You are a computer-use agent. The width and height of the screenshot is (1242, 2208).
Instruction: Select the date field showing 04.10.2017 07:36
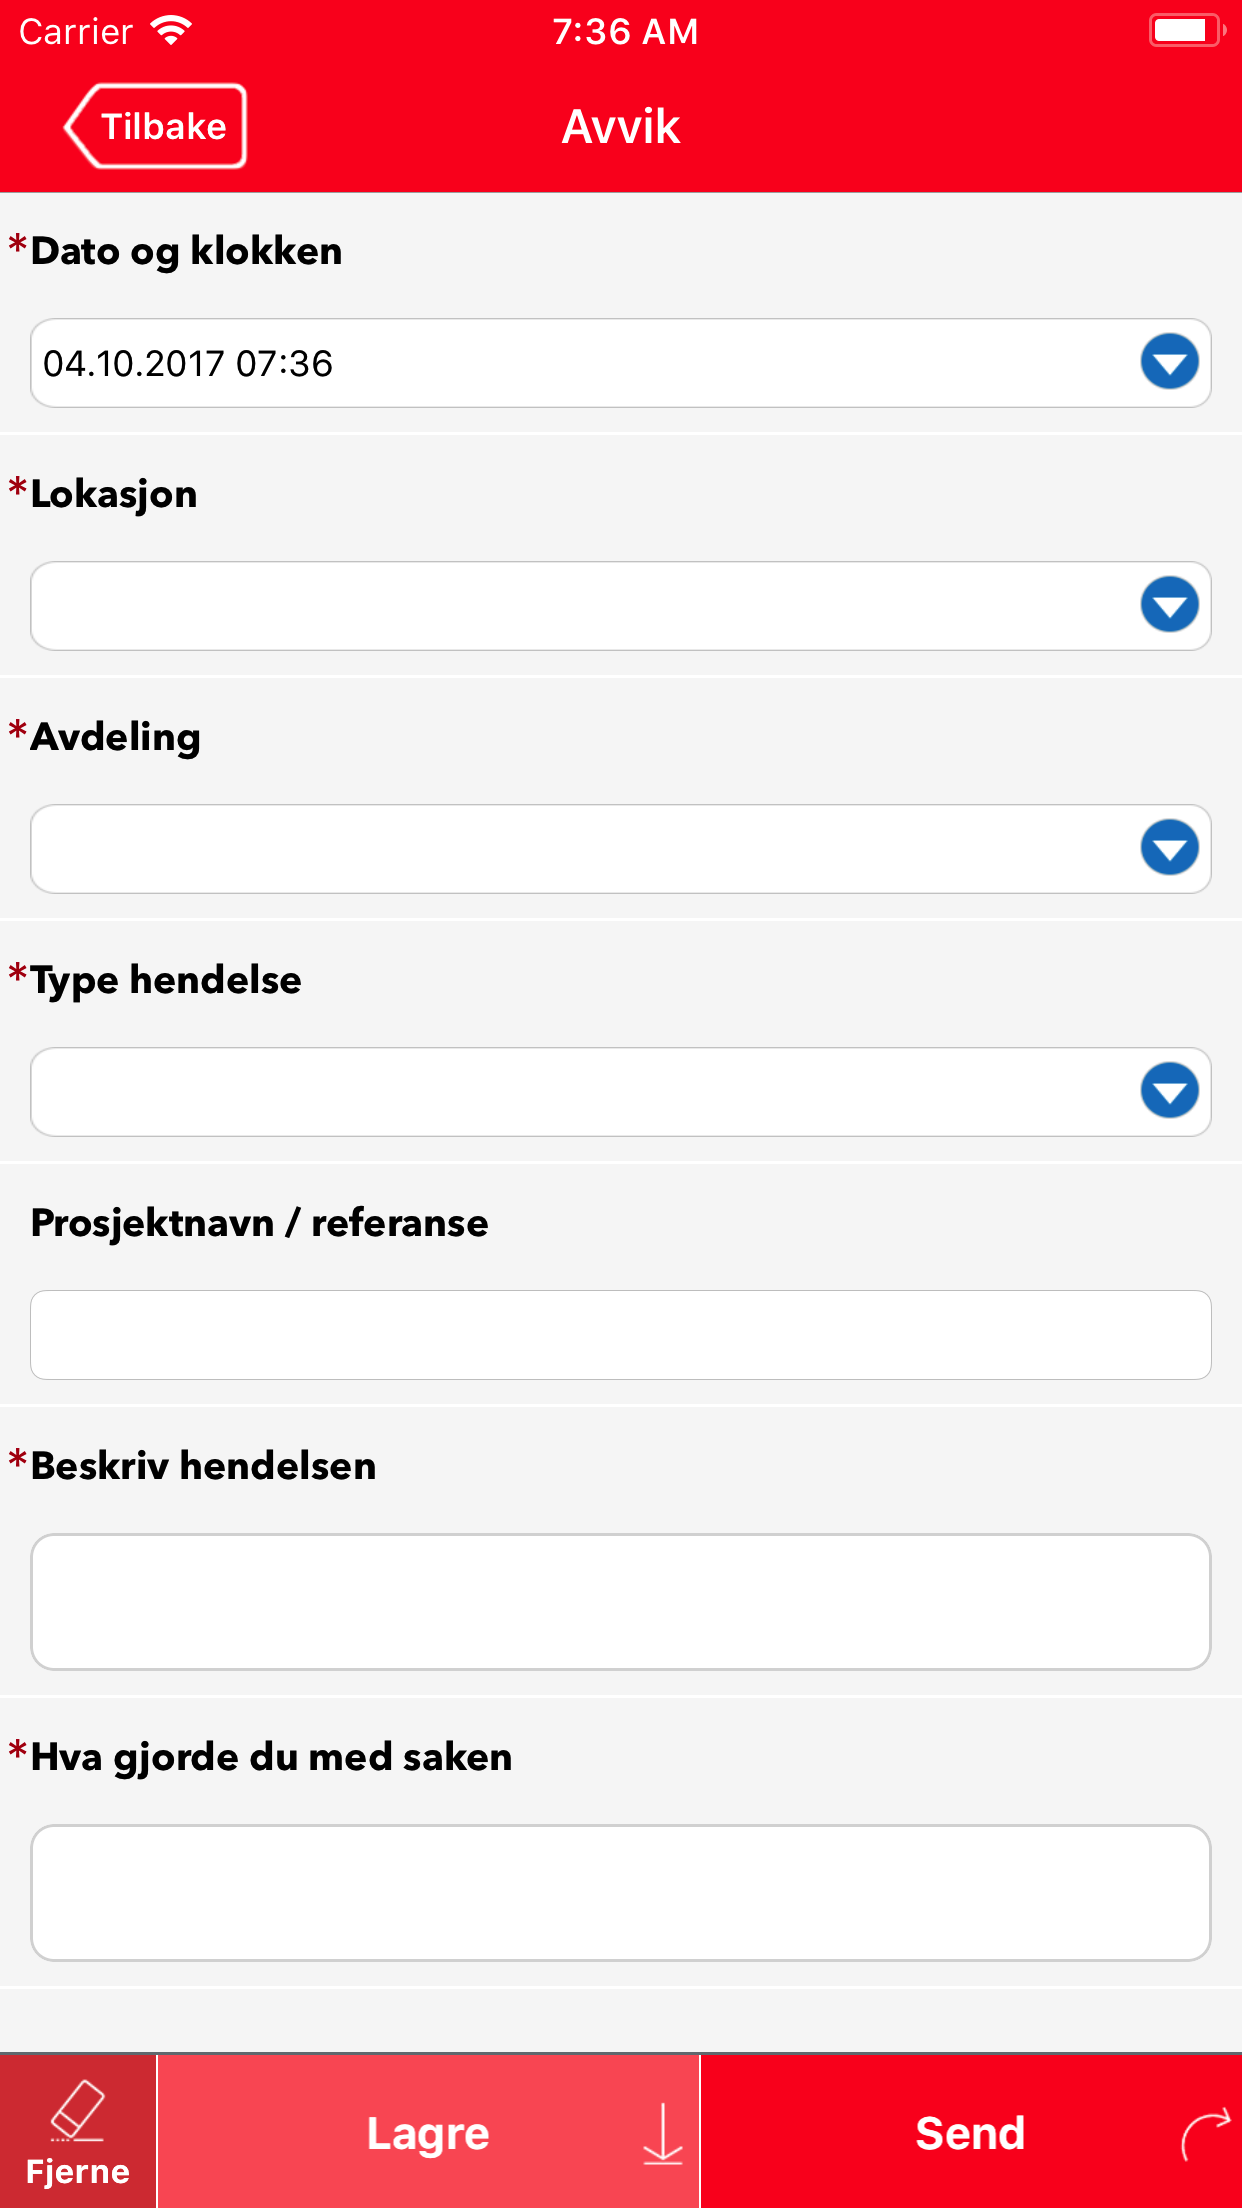pos(621,363)
